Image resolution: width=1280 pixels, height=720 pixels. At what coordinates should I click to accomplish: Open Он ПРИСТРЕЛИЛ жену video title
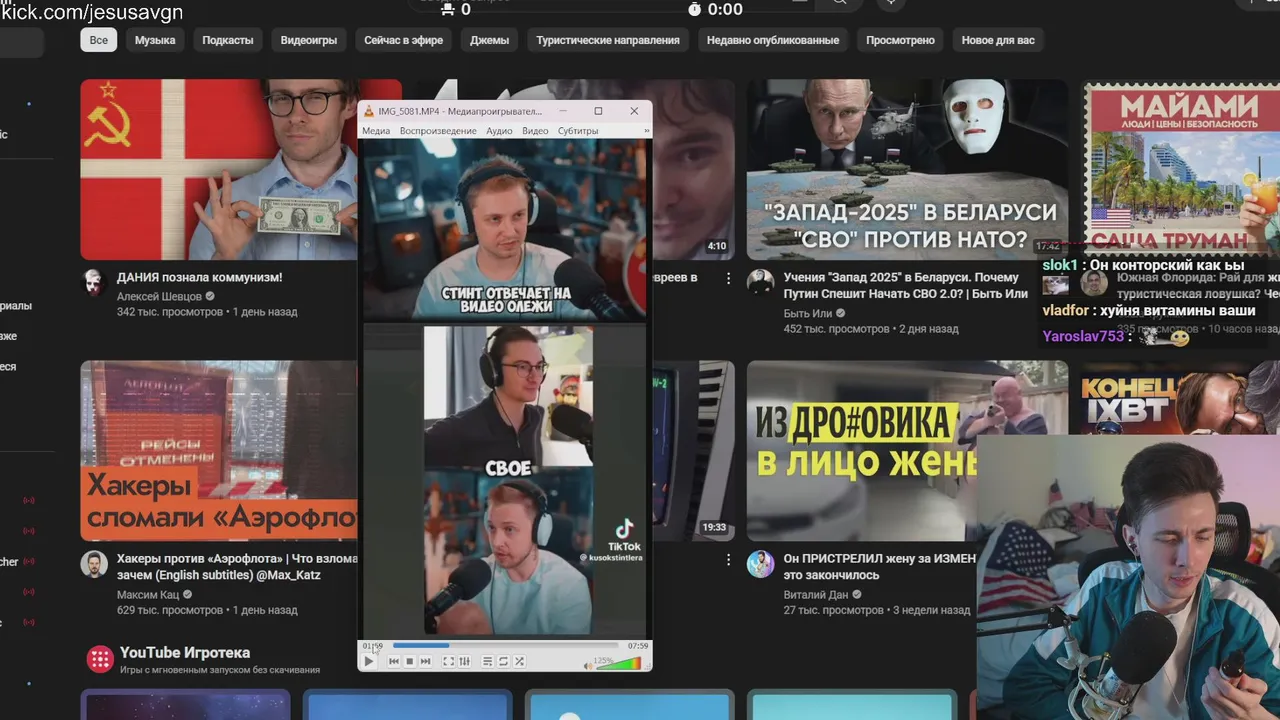(880, 567)
